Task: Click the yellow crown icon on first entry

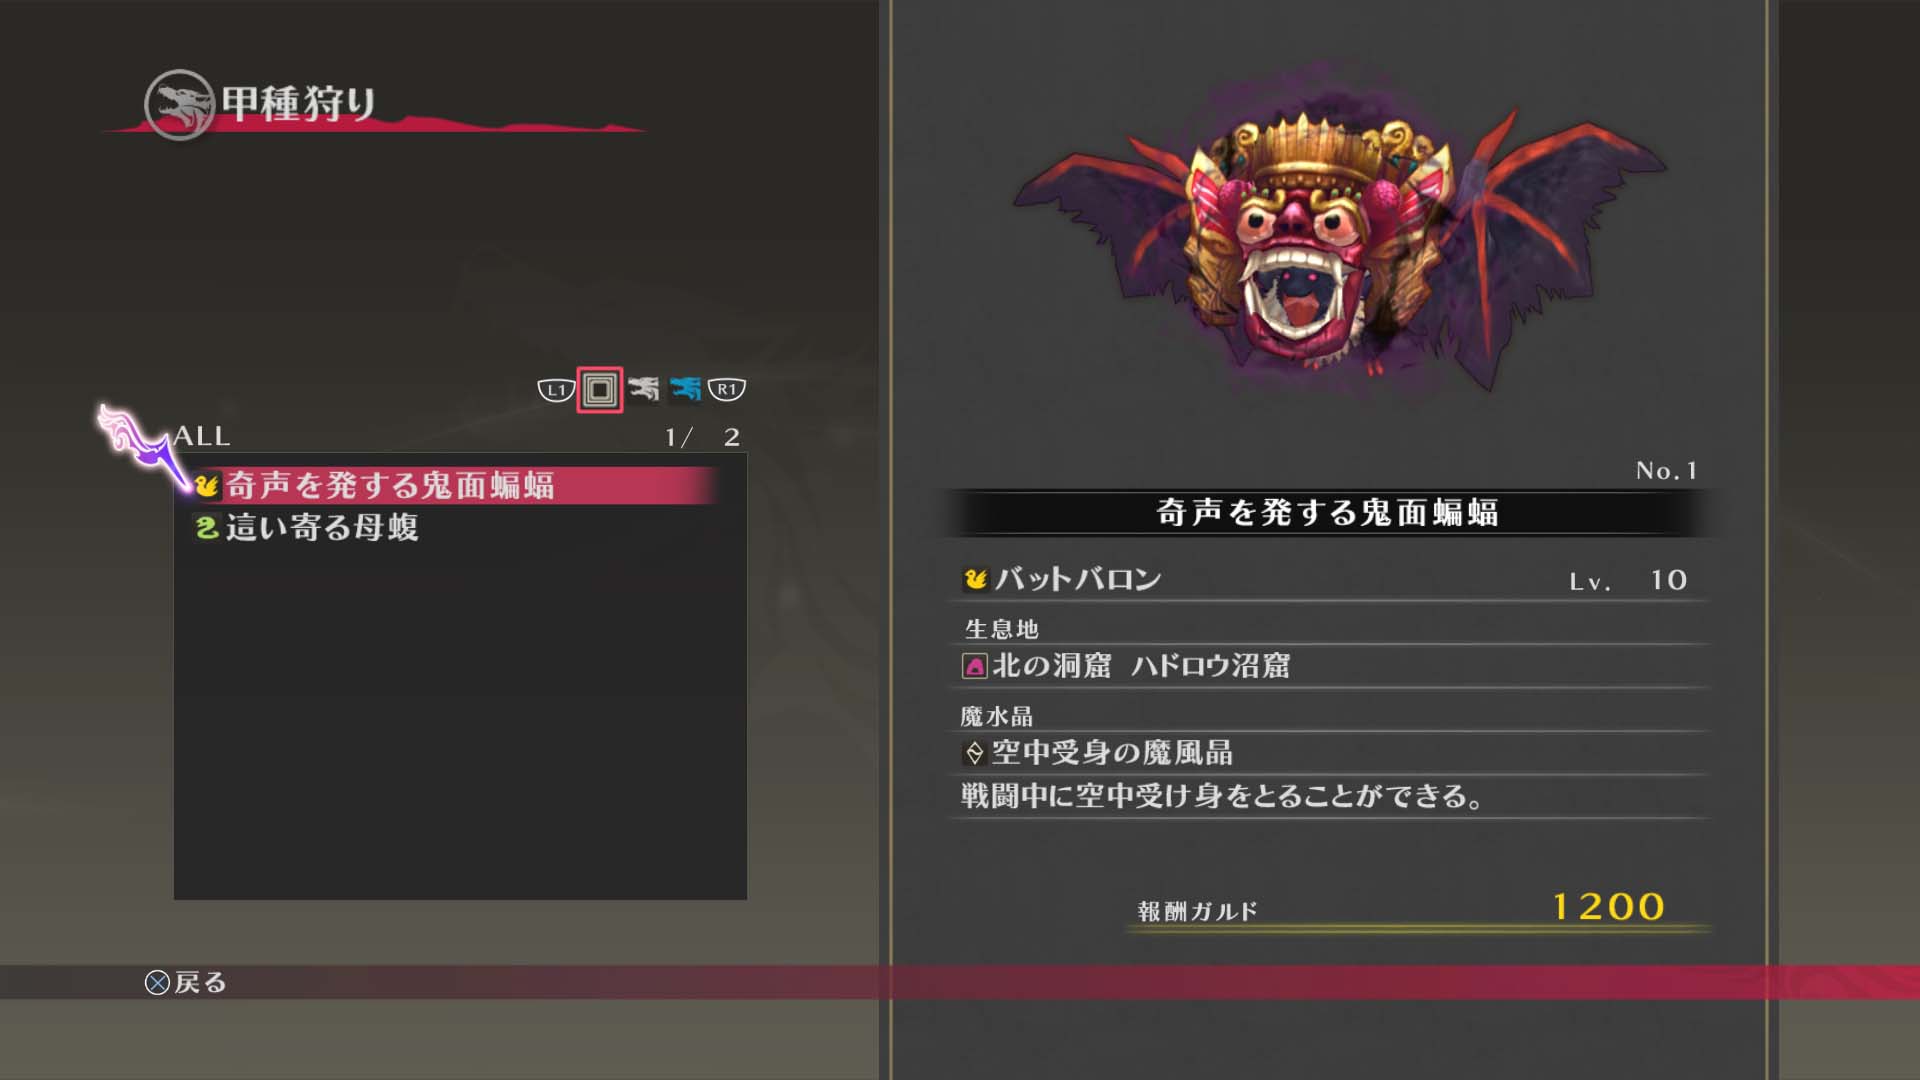Action: (207, 486)
